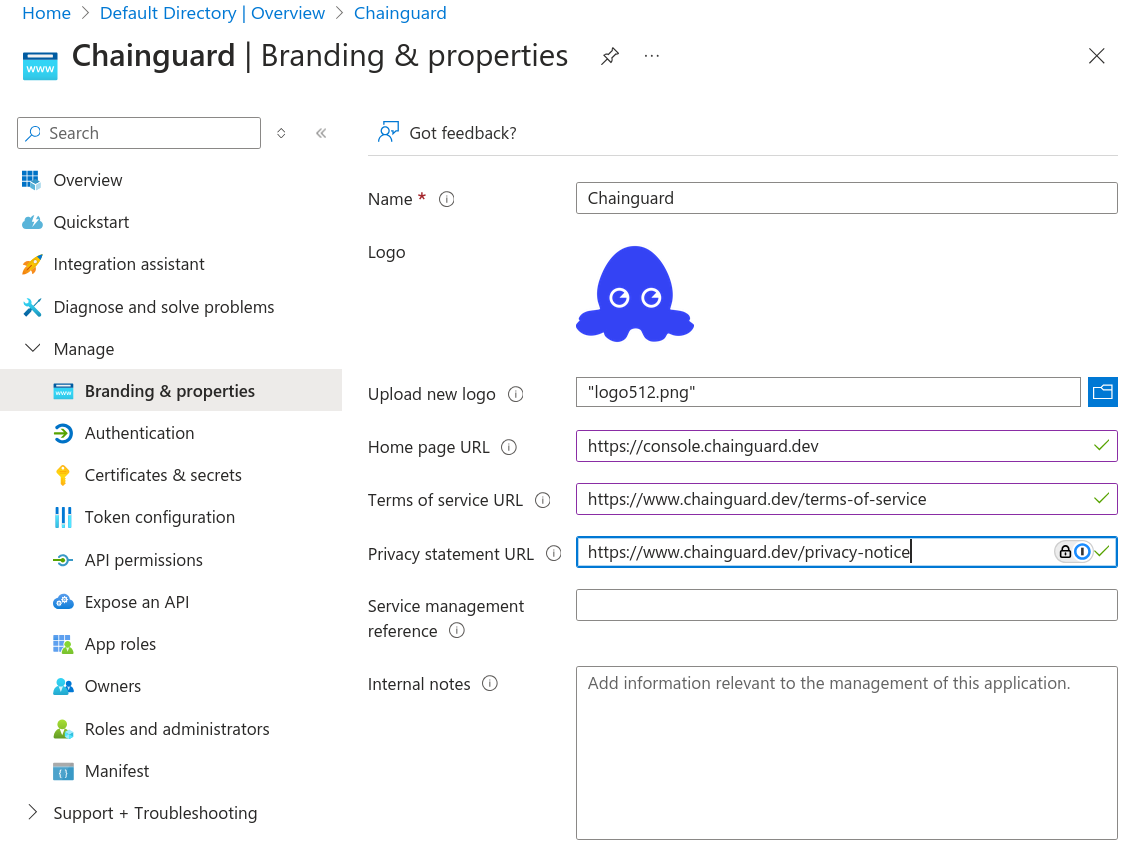Click the Chainguard octopus logo
Viewport: 1129px width, 857px height.
click(x=634, y=293)
